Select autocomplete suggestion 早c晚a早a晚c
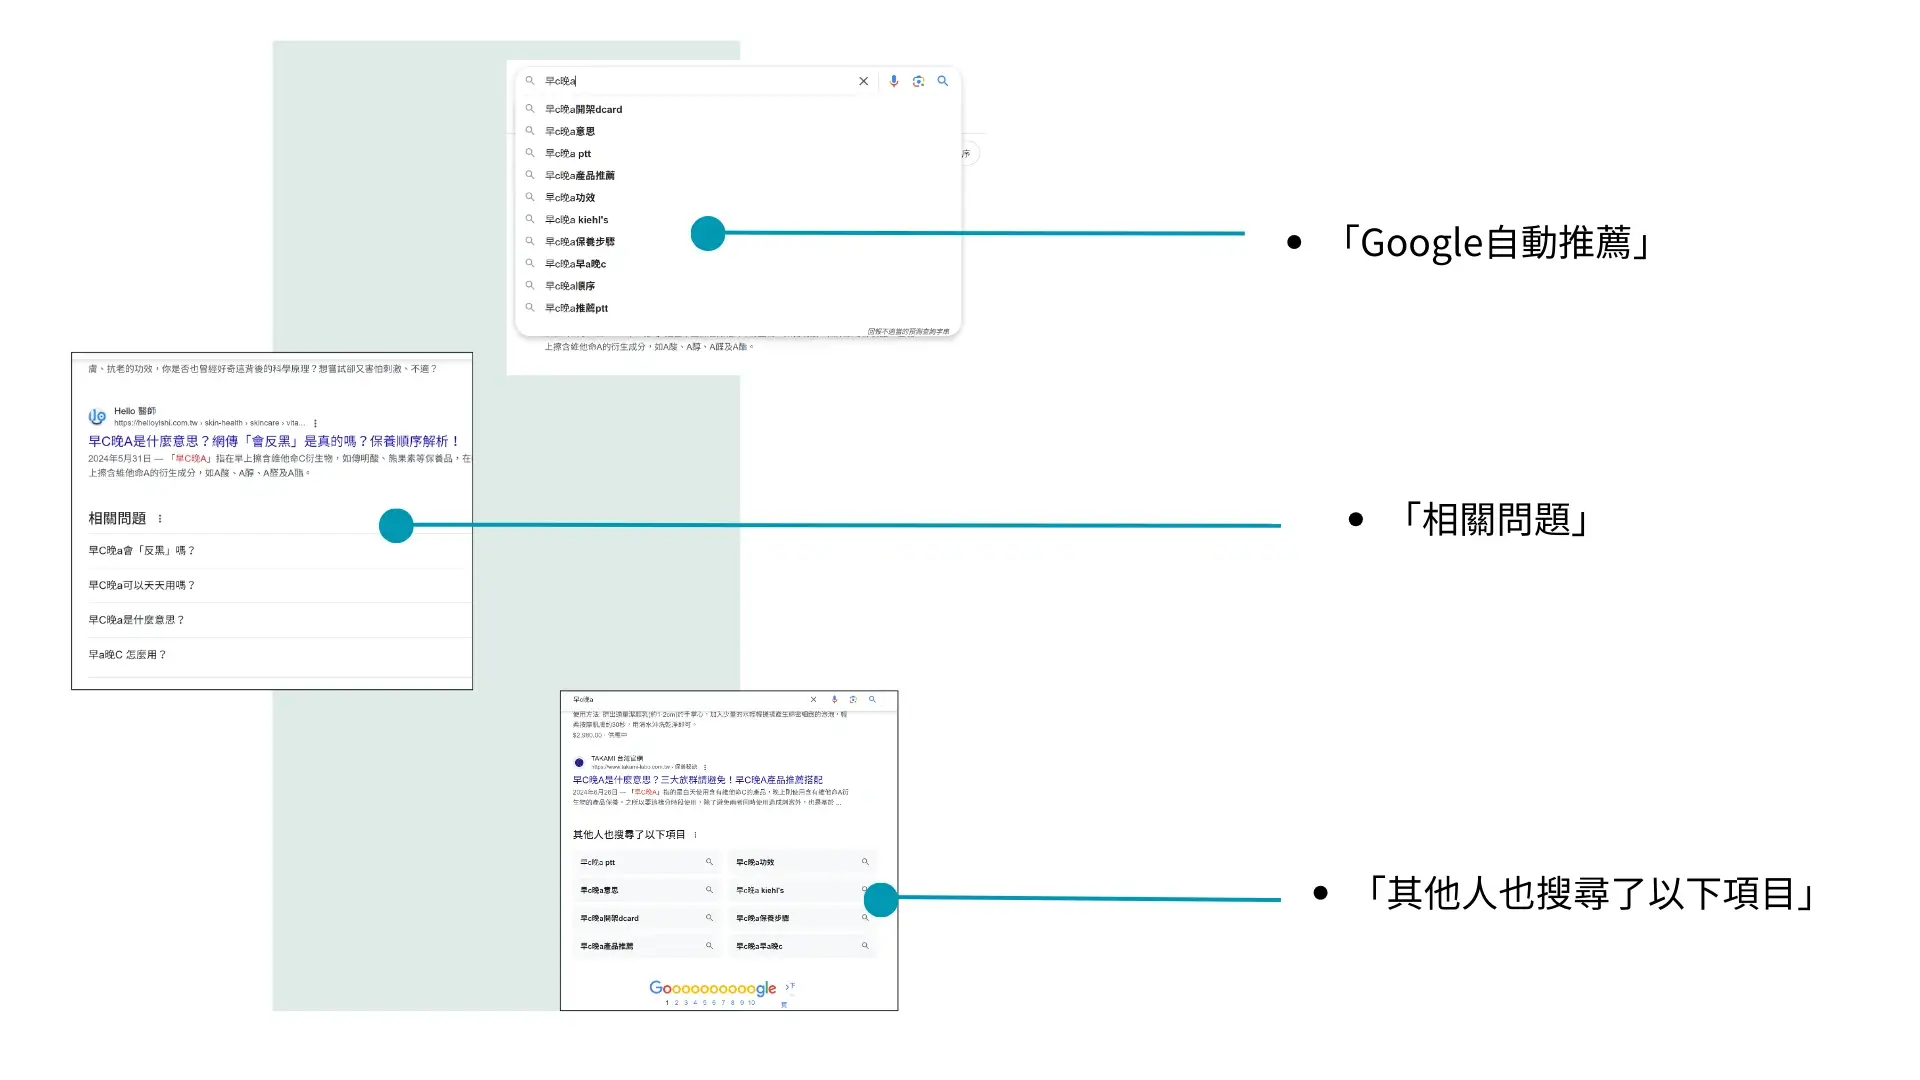The width and height of the screenshot is (1920, 1080). tap(738, 263)
